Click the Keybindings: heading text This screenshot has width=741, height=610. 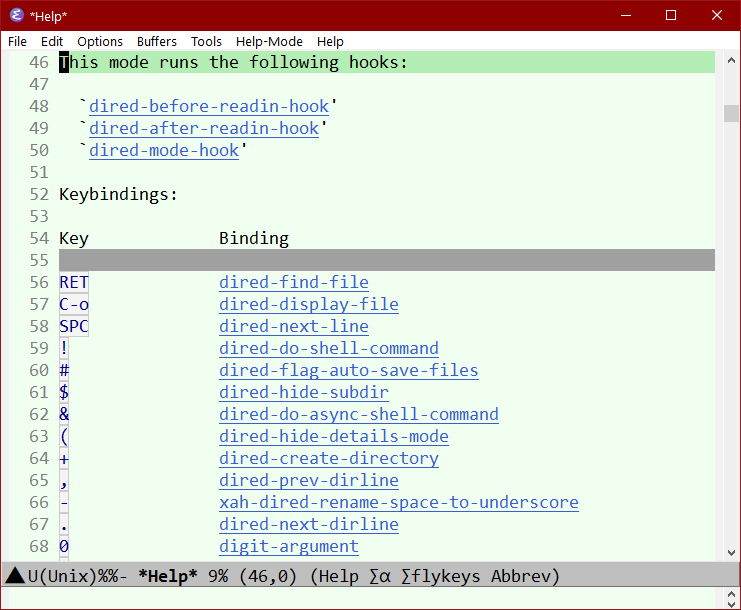pos(118,195)
